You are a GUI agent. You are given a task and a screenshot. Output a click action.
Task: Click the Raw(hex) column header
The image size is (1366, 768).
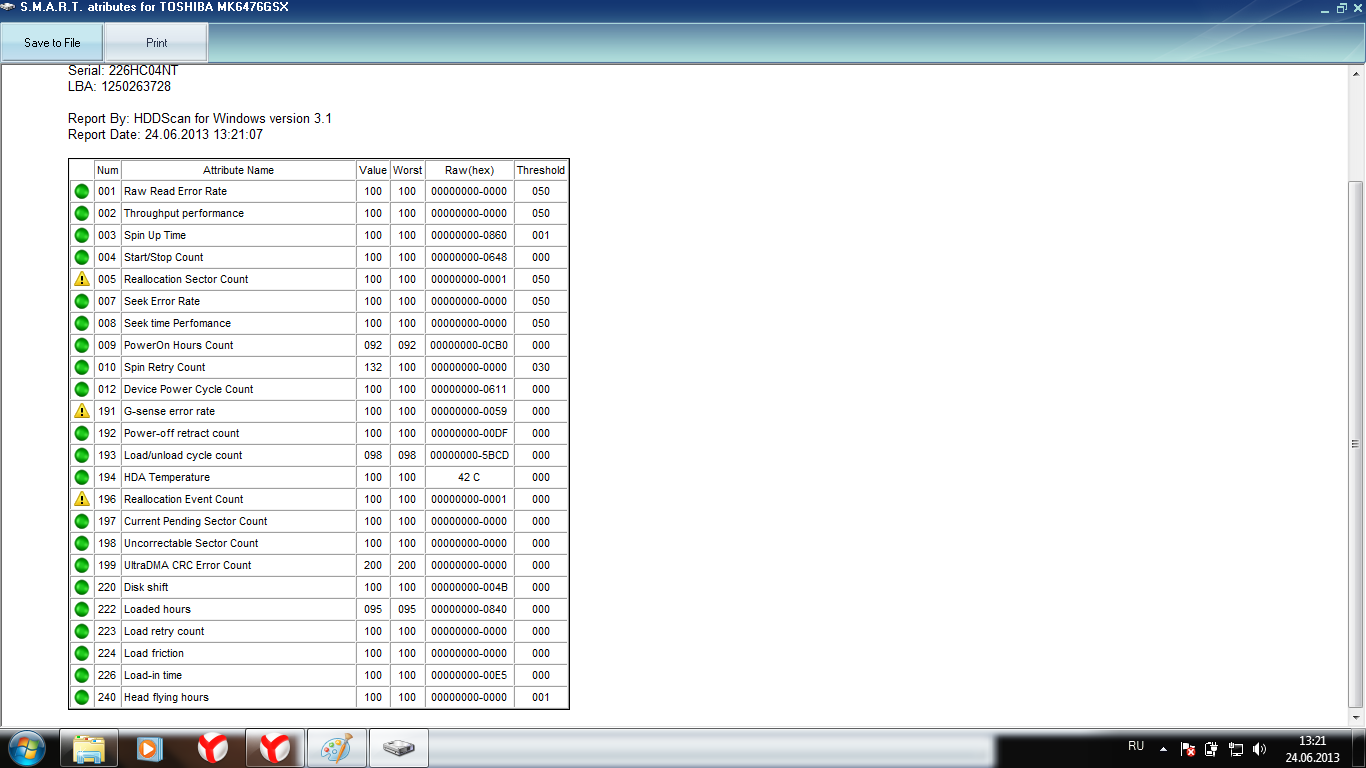470,170
